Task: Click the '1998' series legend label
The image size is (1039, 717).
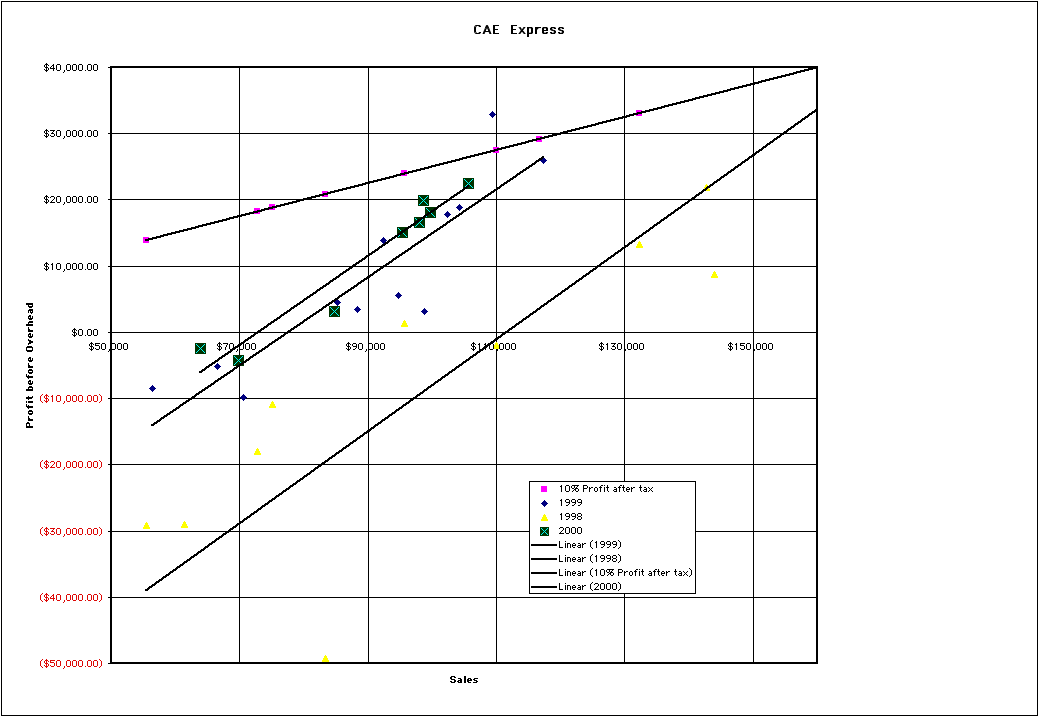Action: [x=571, y=517]
